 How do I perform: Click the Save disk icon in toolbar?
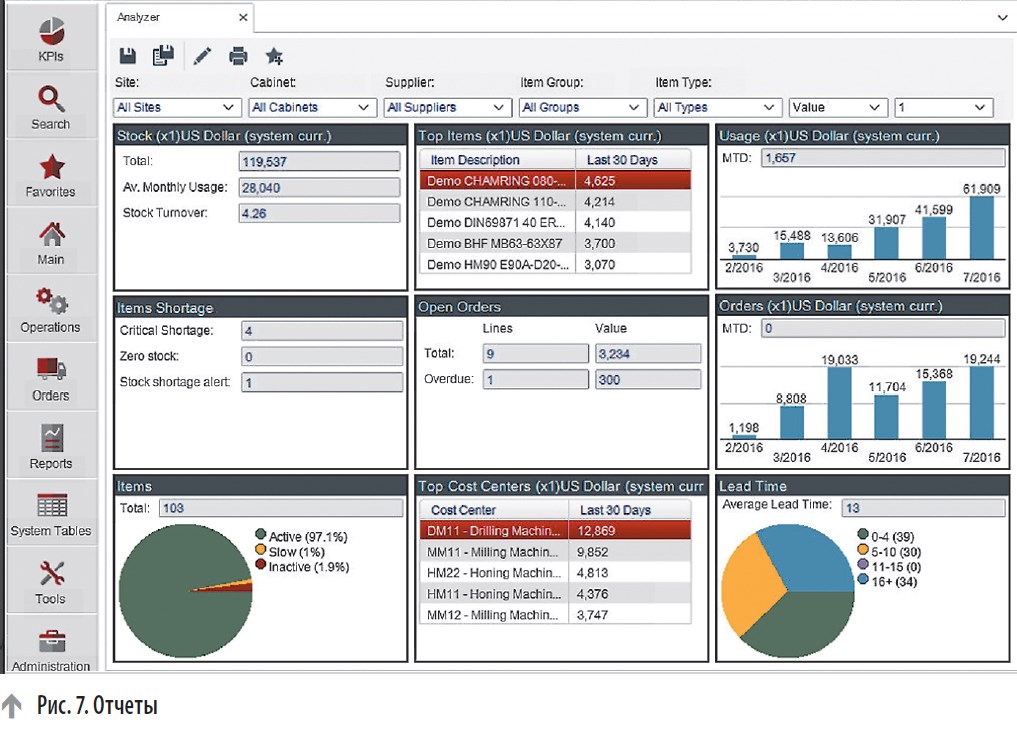pyautogui.click(x=128, y=56)
